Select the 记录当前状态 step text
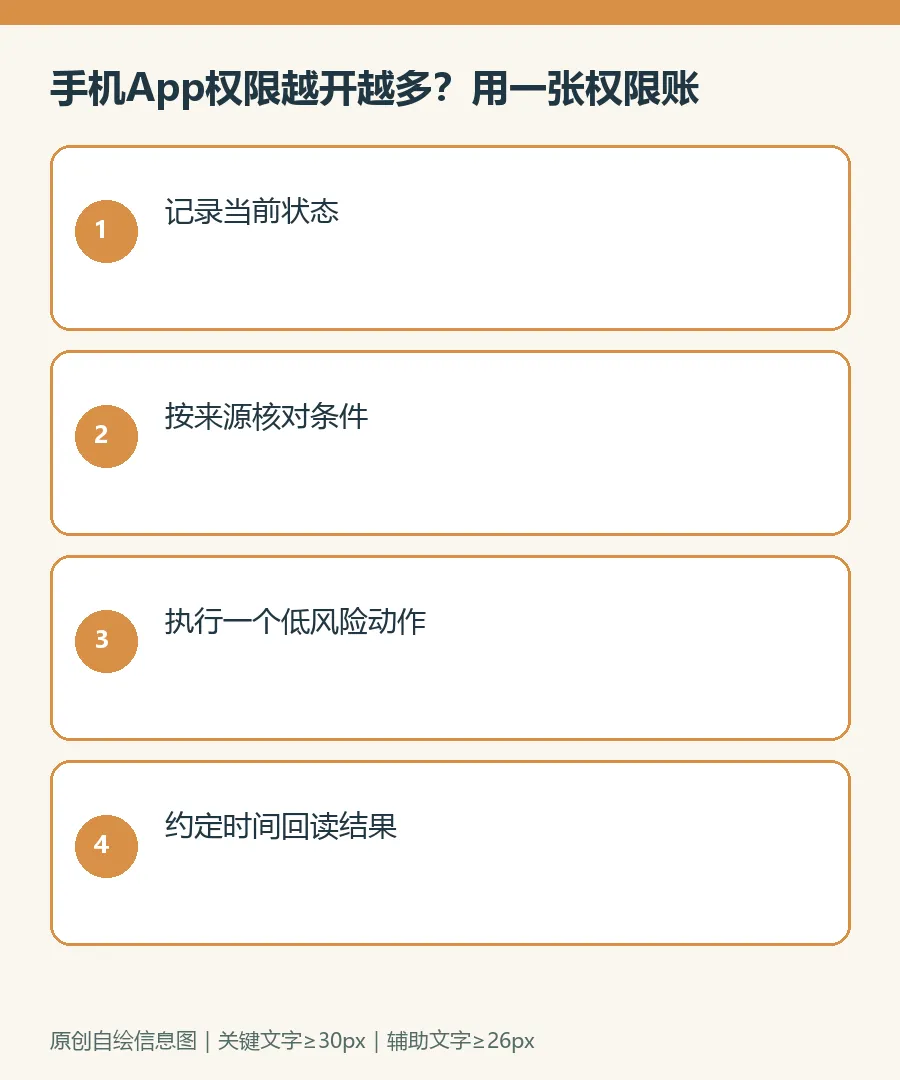Image resolution: width=900 pixels, height=1080 pixels. pos(251,211)
